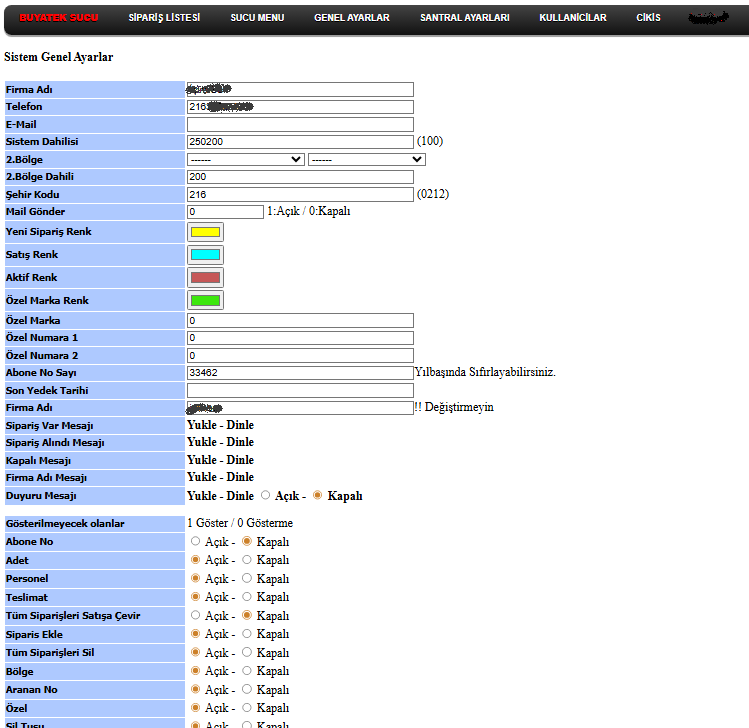
Task: Click Yukle - Dinle for Sipariş Var Mesajı
Action: click(x=220, y=425)
